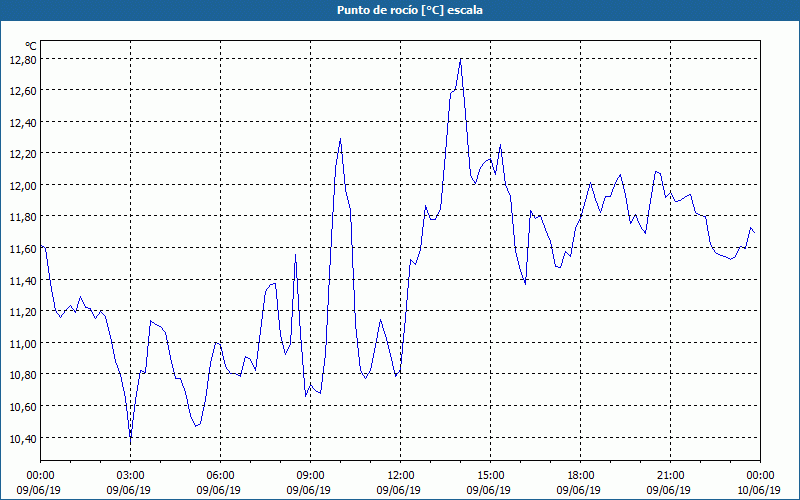
Task: Select the 06:00 time label
Action: (x=220, y=476)
